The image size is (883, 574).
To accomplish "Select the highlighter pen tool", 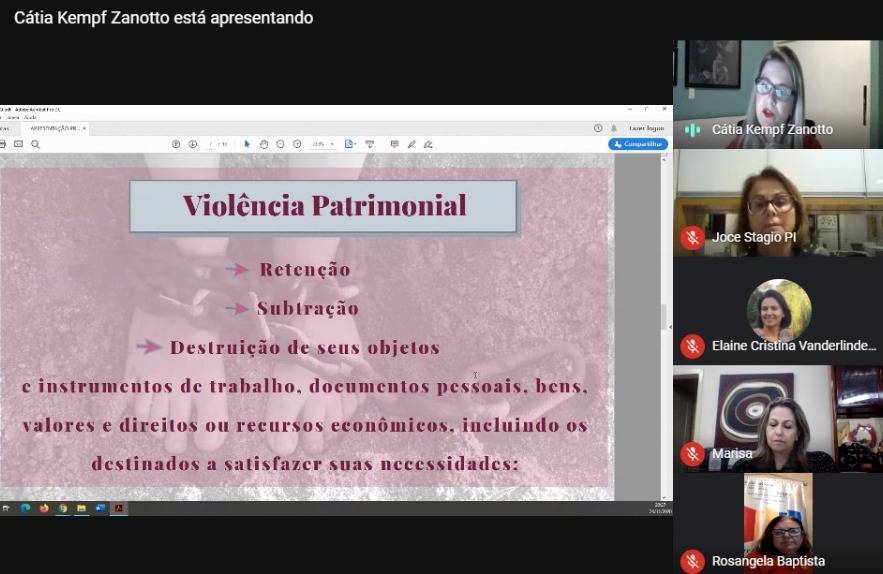I will click(x=411, y=144).
